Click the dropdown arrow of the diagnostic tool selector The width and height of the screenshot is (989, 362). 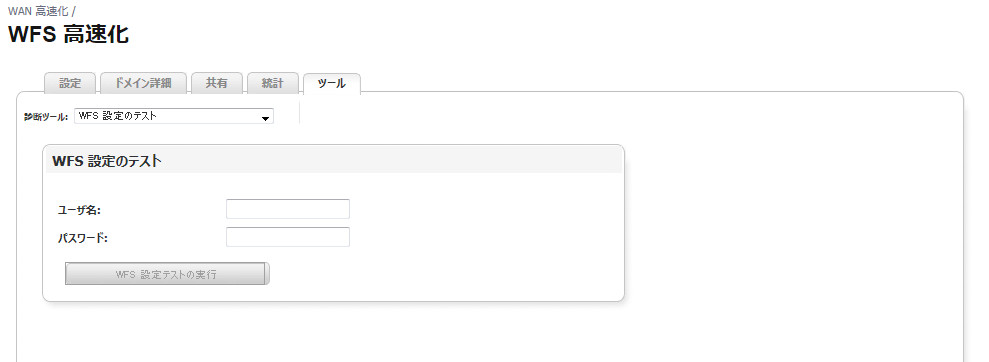coord(266,118)
